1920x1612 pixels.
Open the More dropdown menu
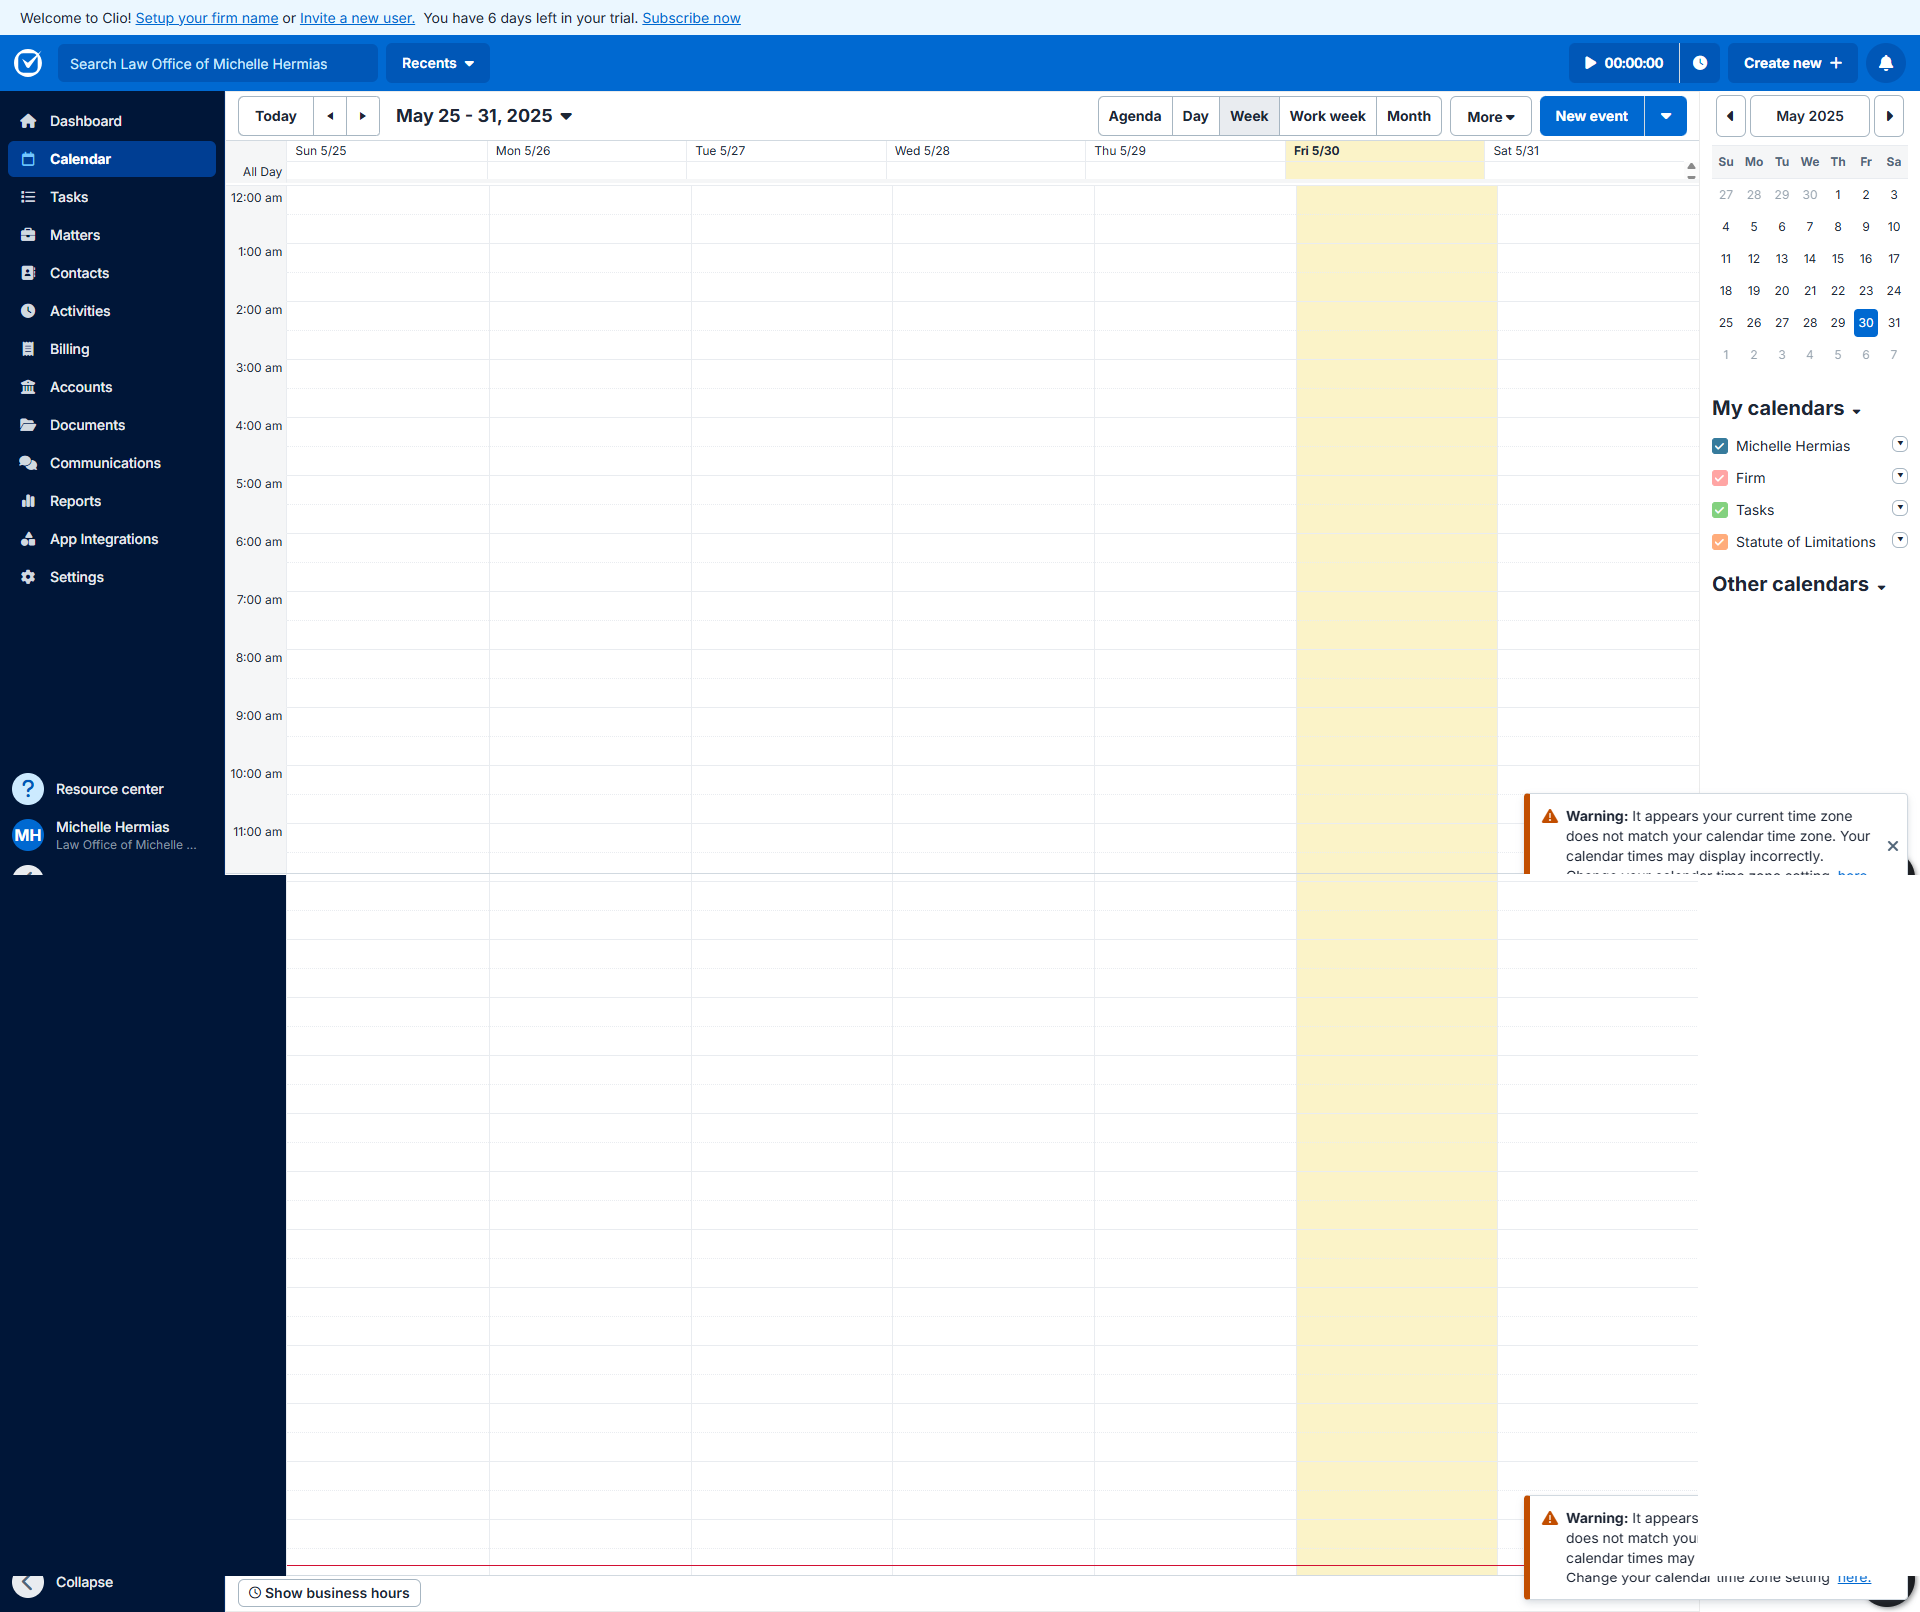[x=1490, y=116]
